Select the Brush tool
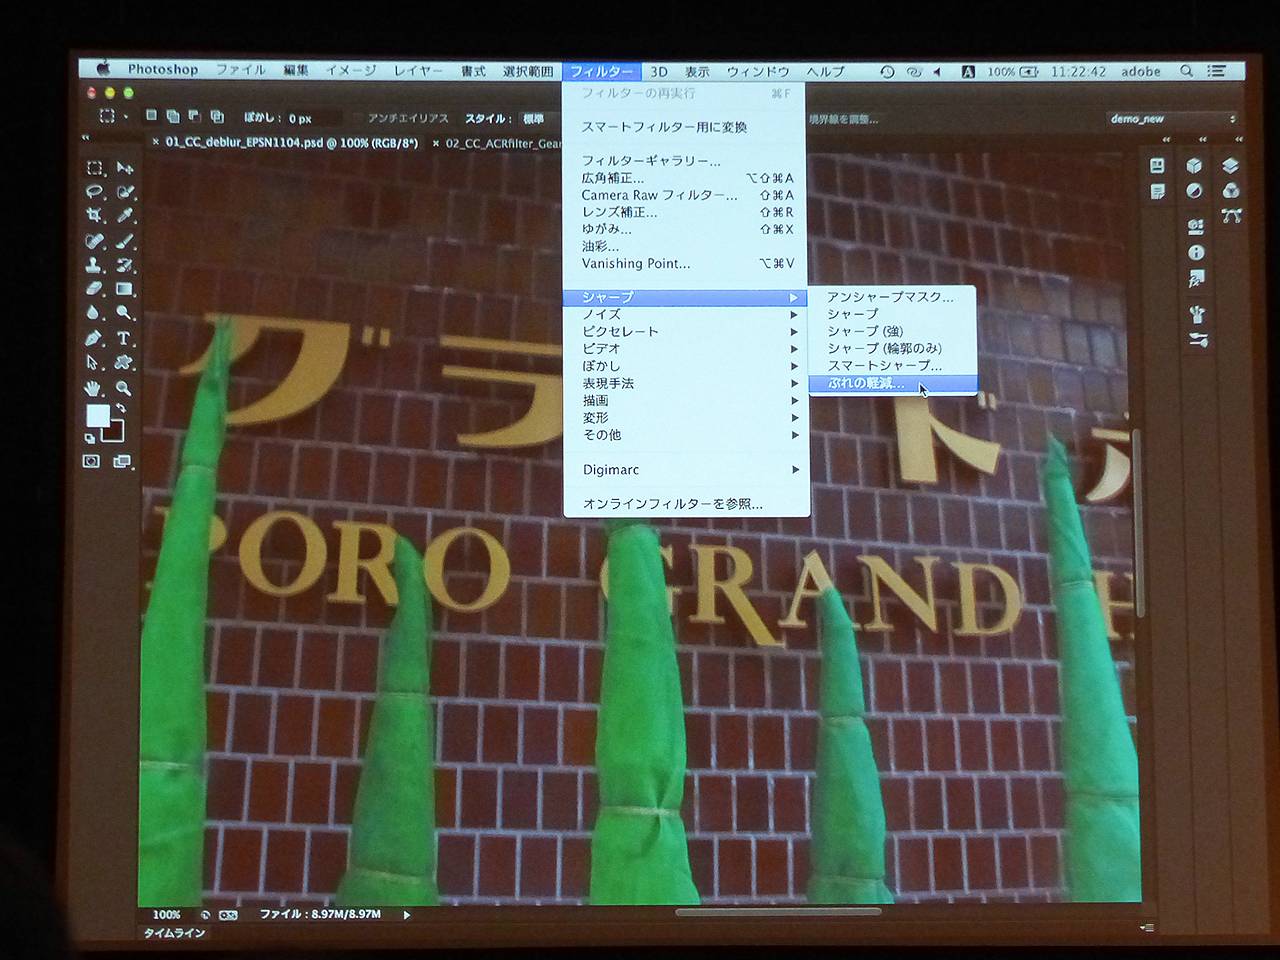 tap(125, 241)
